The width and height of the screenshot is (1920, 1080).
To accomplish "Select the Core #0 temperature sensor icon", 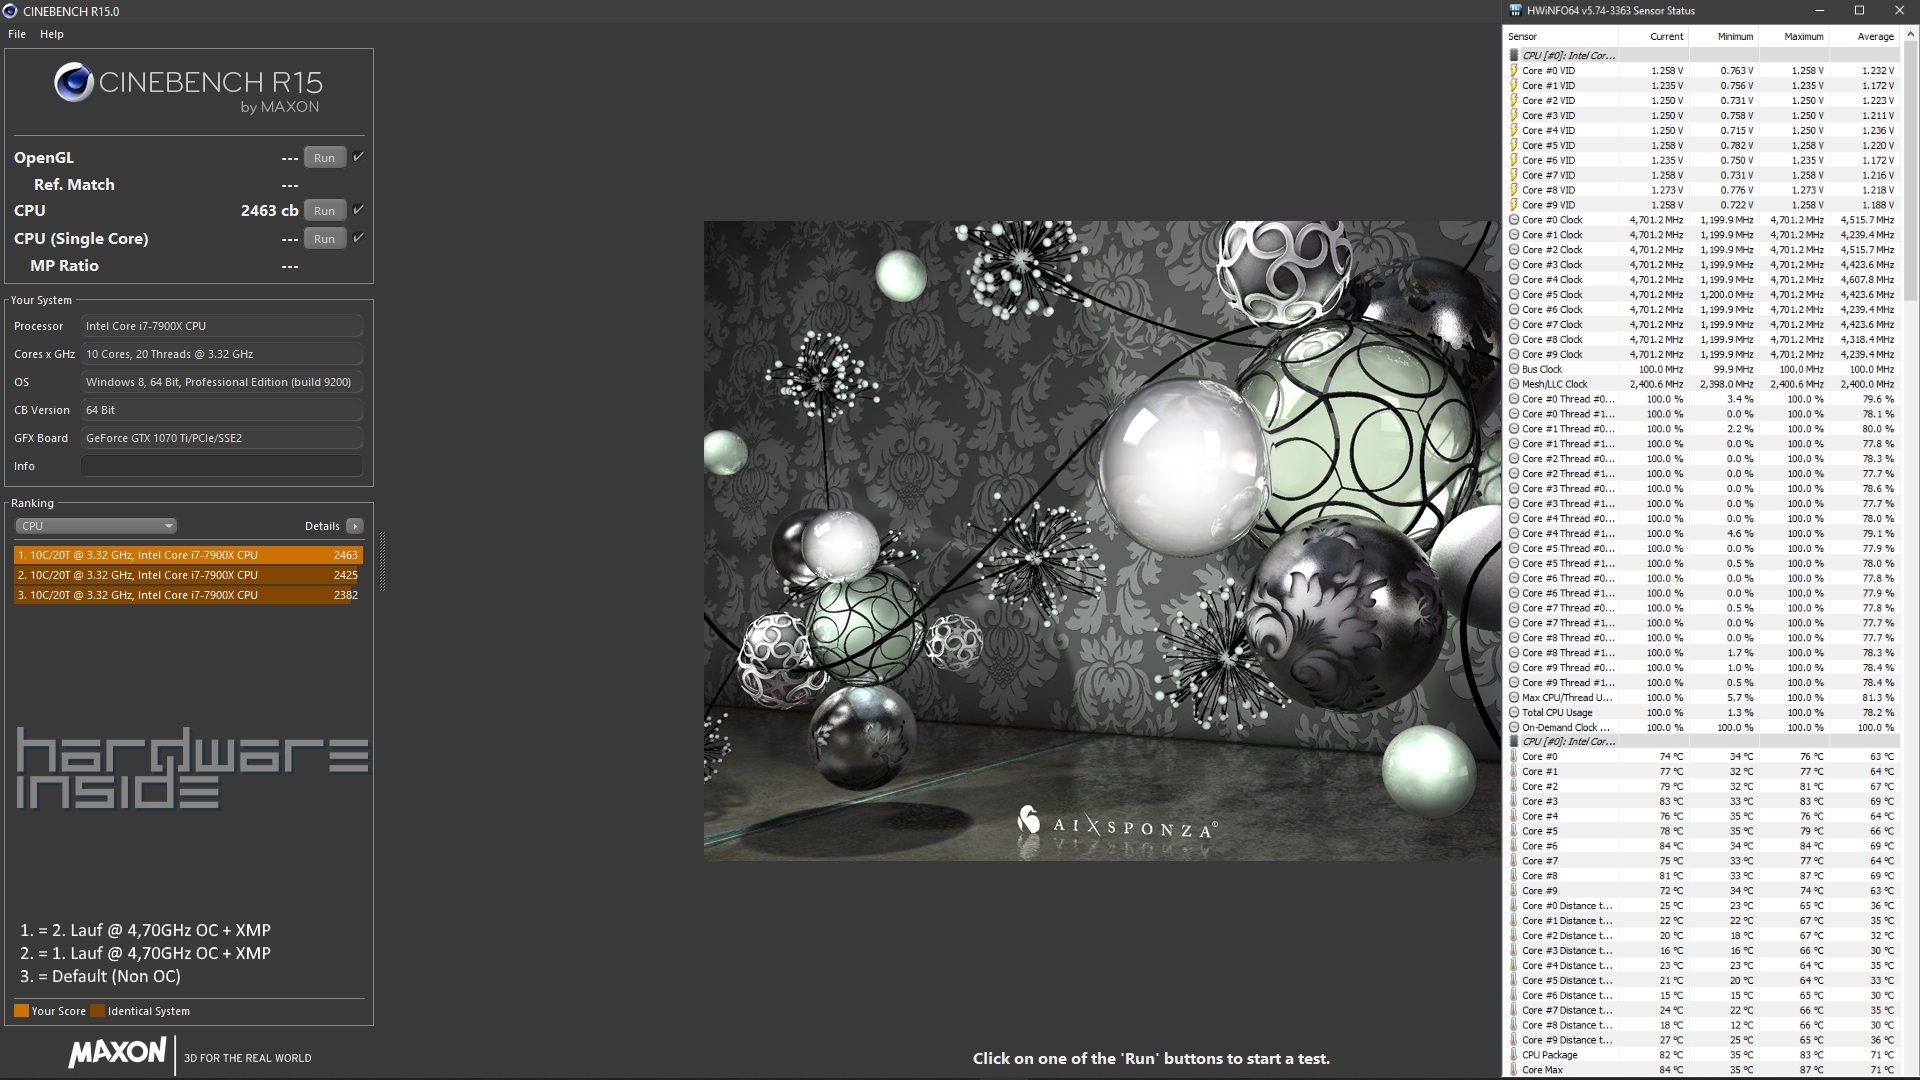I will click(x=1514, y=757).
